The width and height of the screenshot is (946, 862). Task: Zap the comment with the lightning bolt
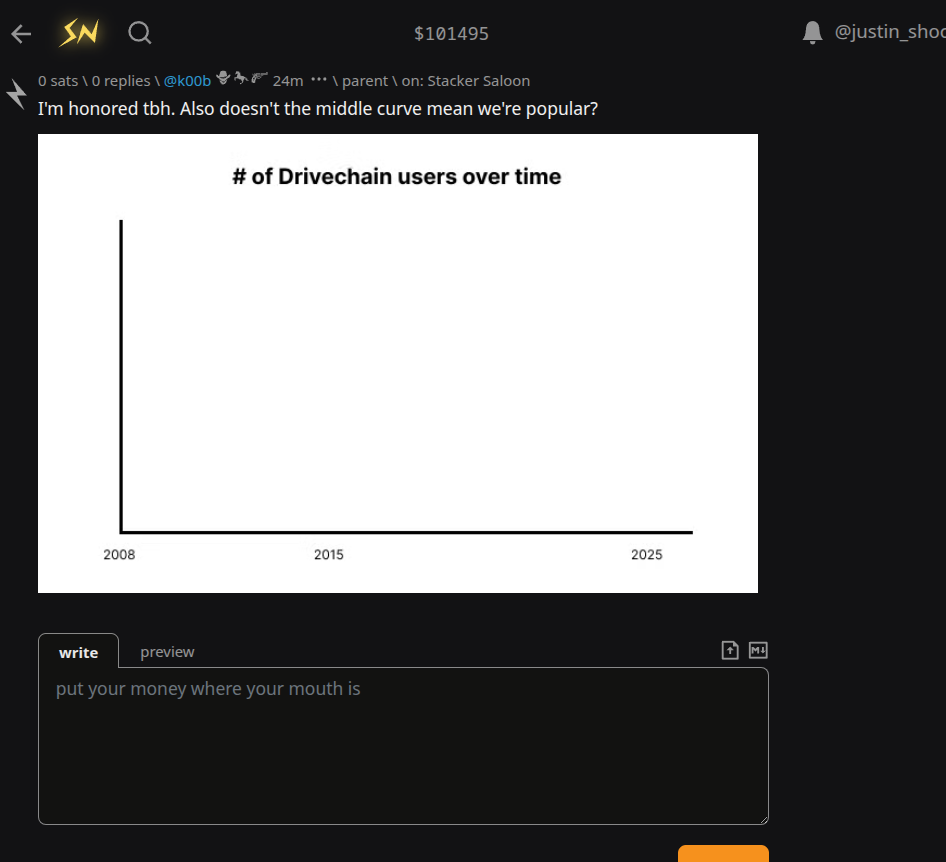click(17, 94)
